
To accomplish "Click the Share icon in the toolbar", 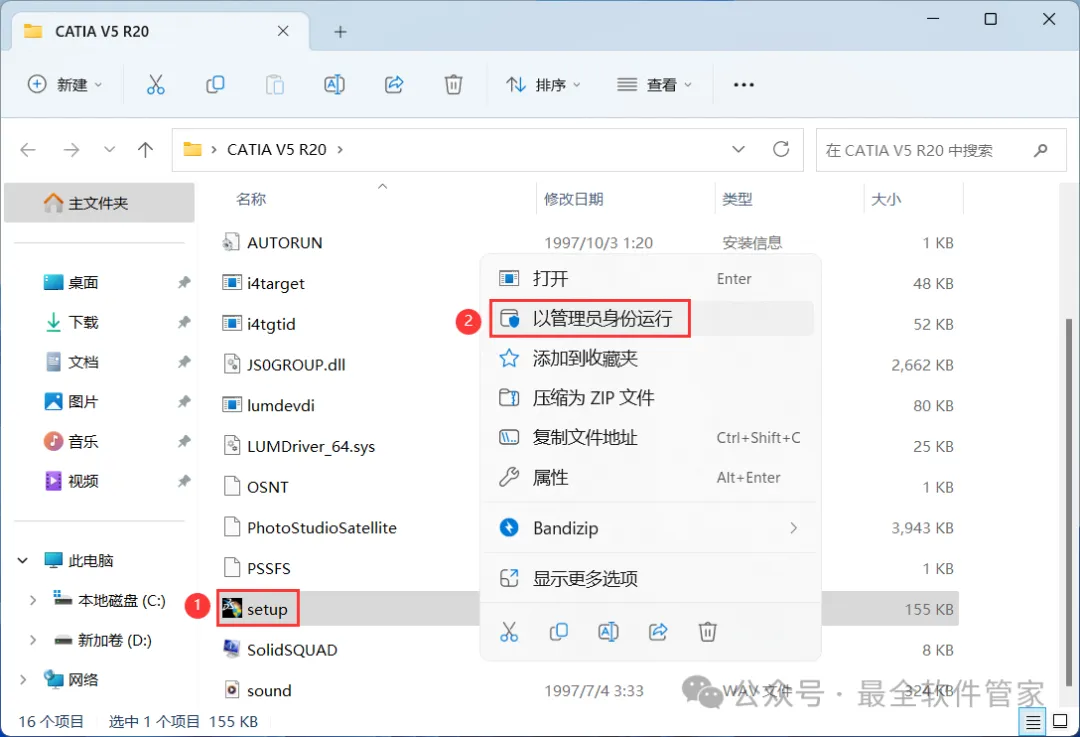I will pyautogui.click(x=393, y=85).
